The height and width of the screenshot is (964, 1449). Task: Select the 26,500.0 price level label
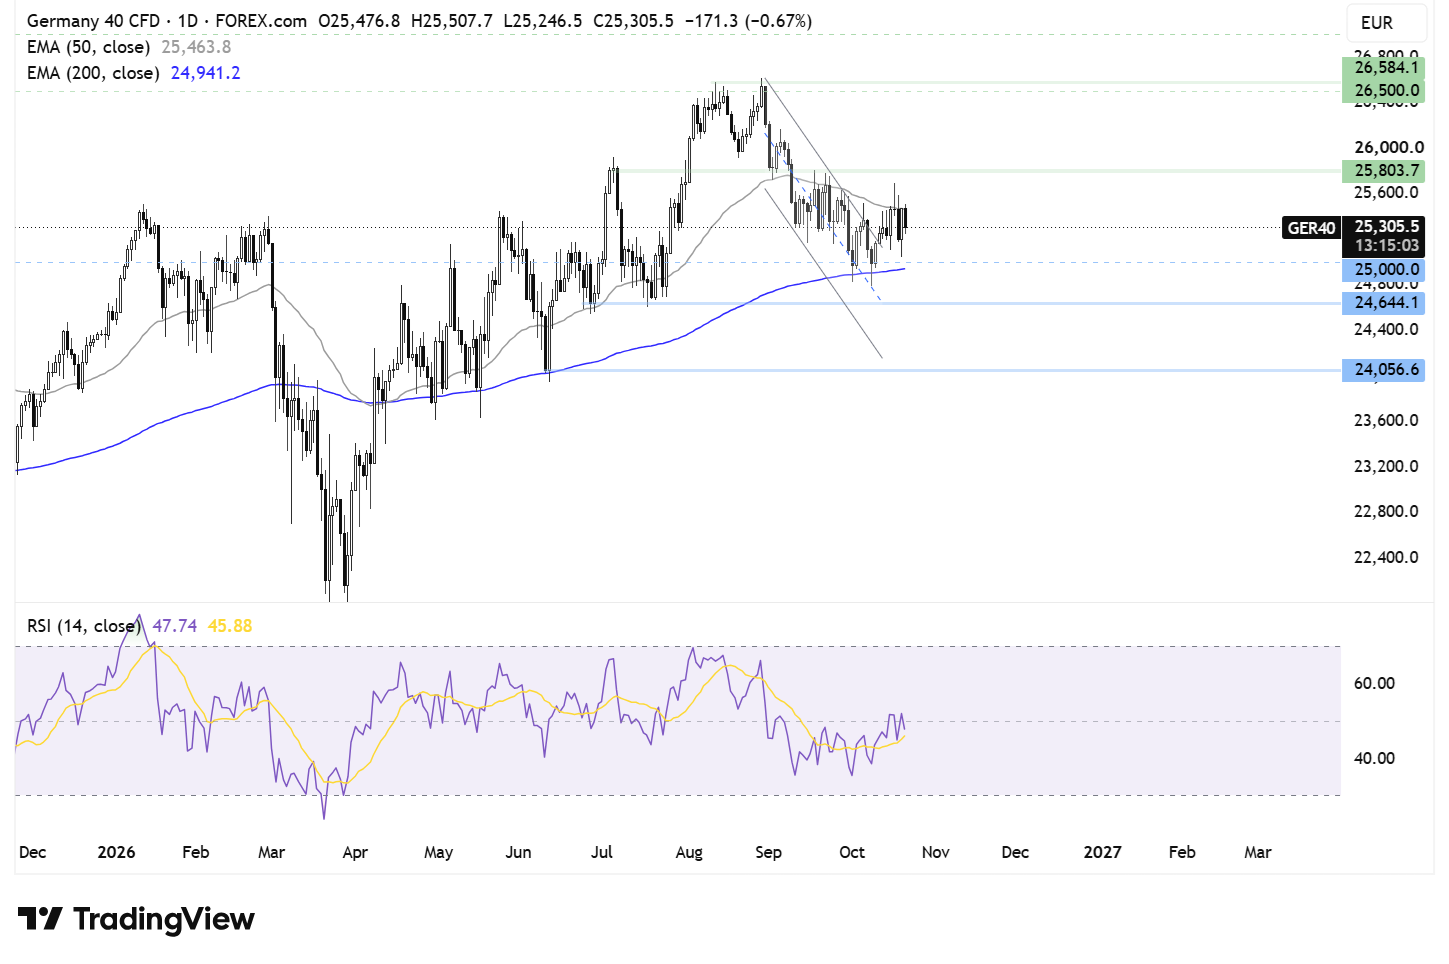click(1384, 91)
